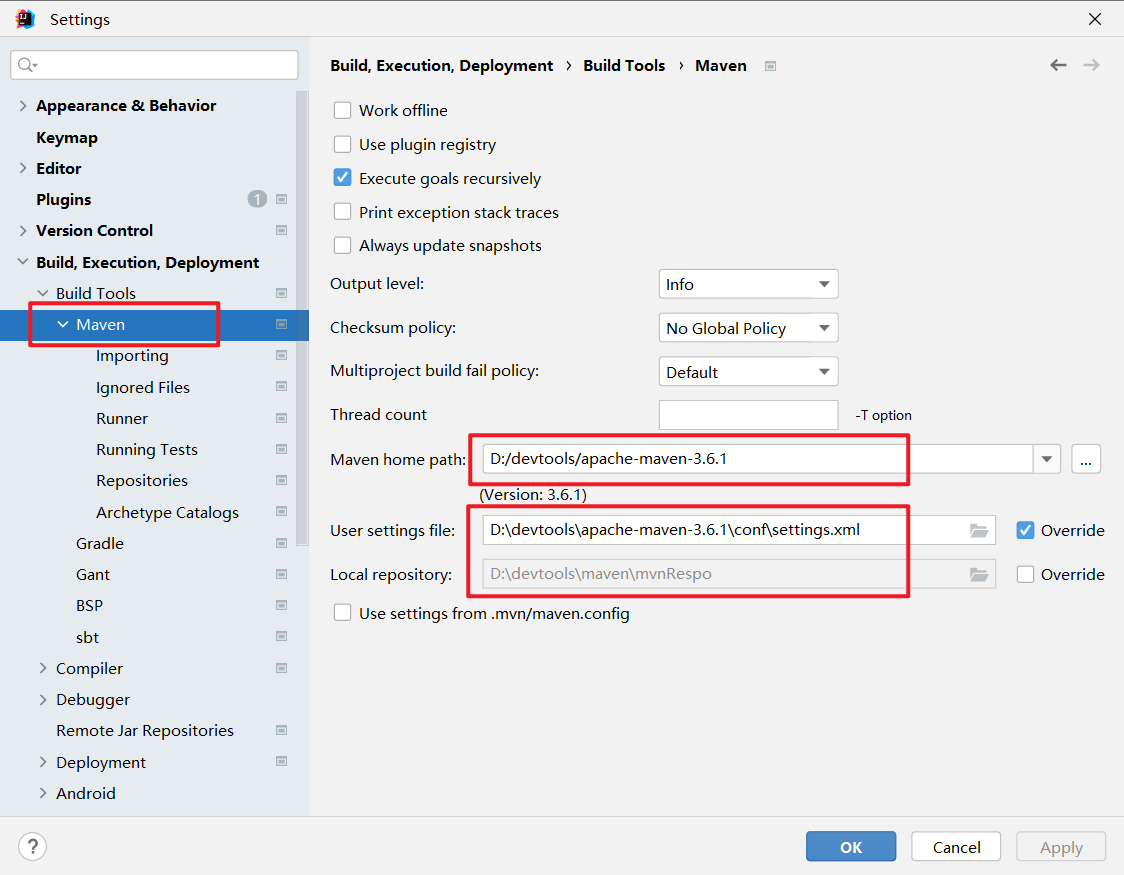
Task: Click the project icon on Ignored Files row
Action: click(x=282, y=387)
